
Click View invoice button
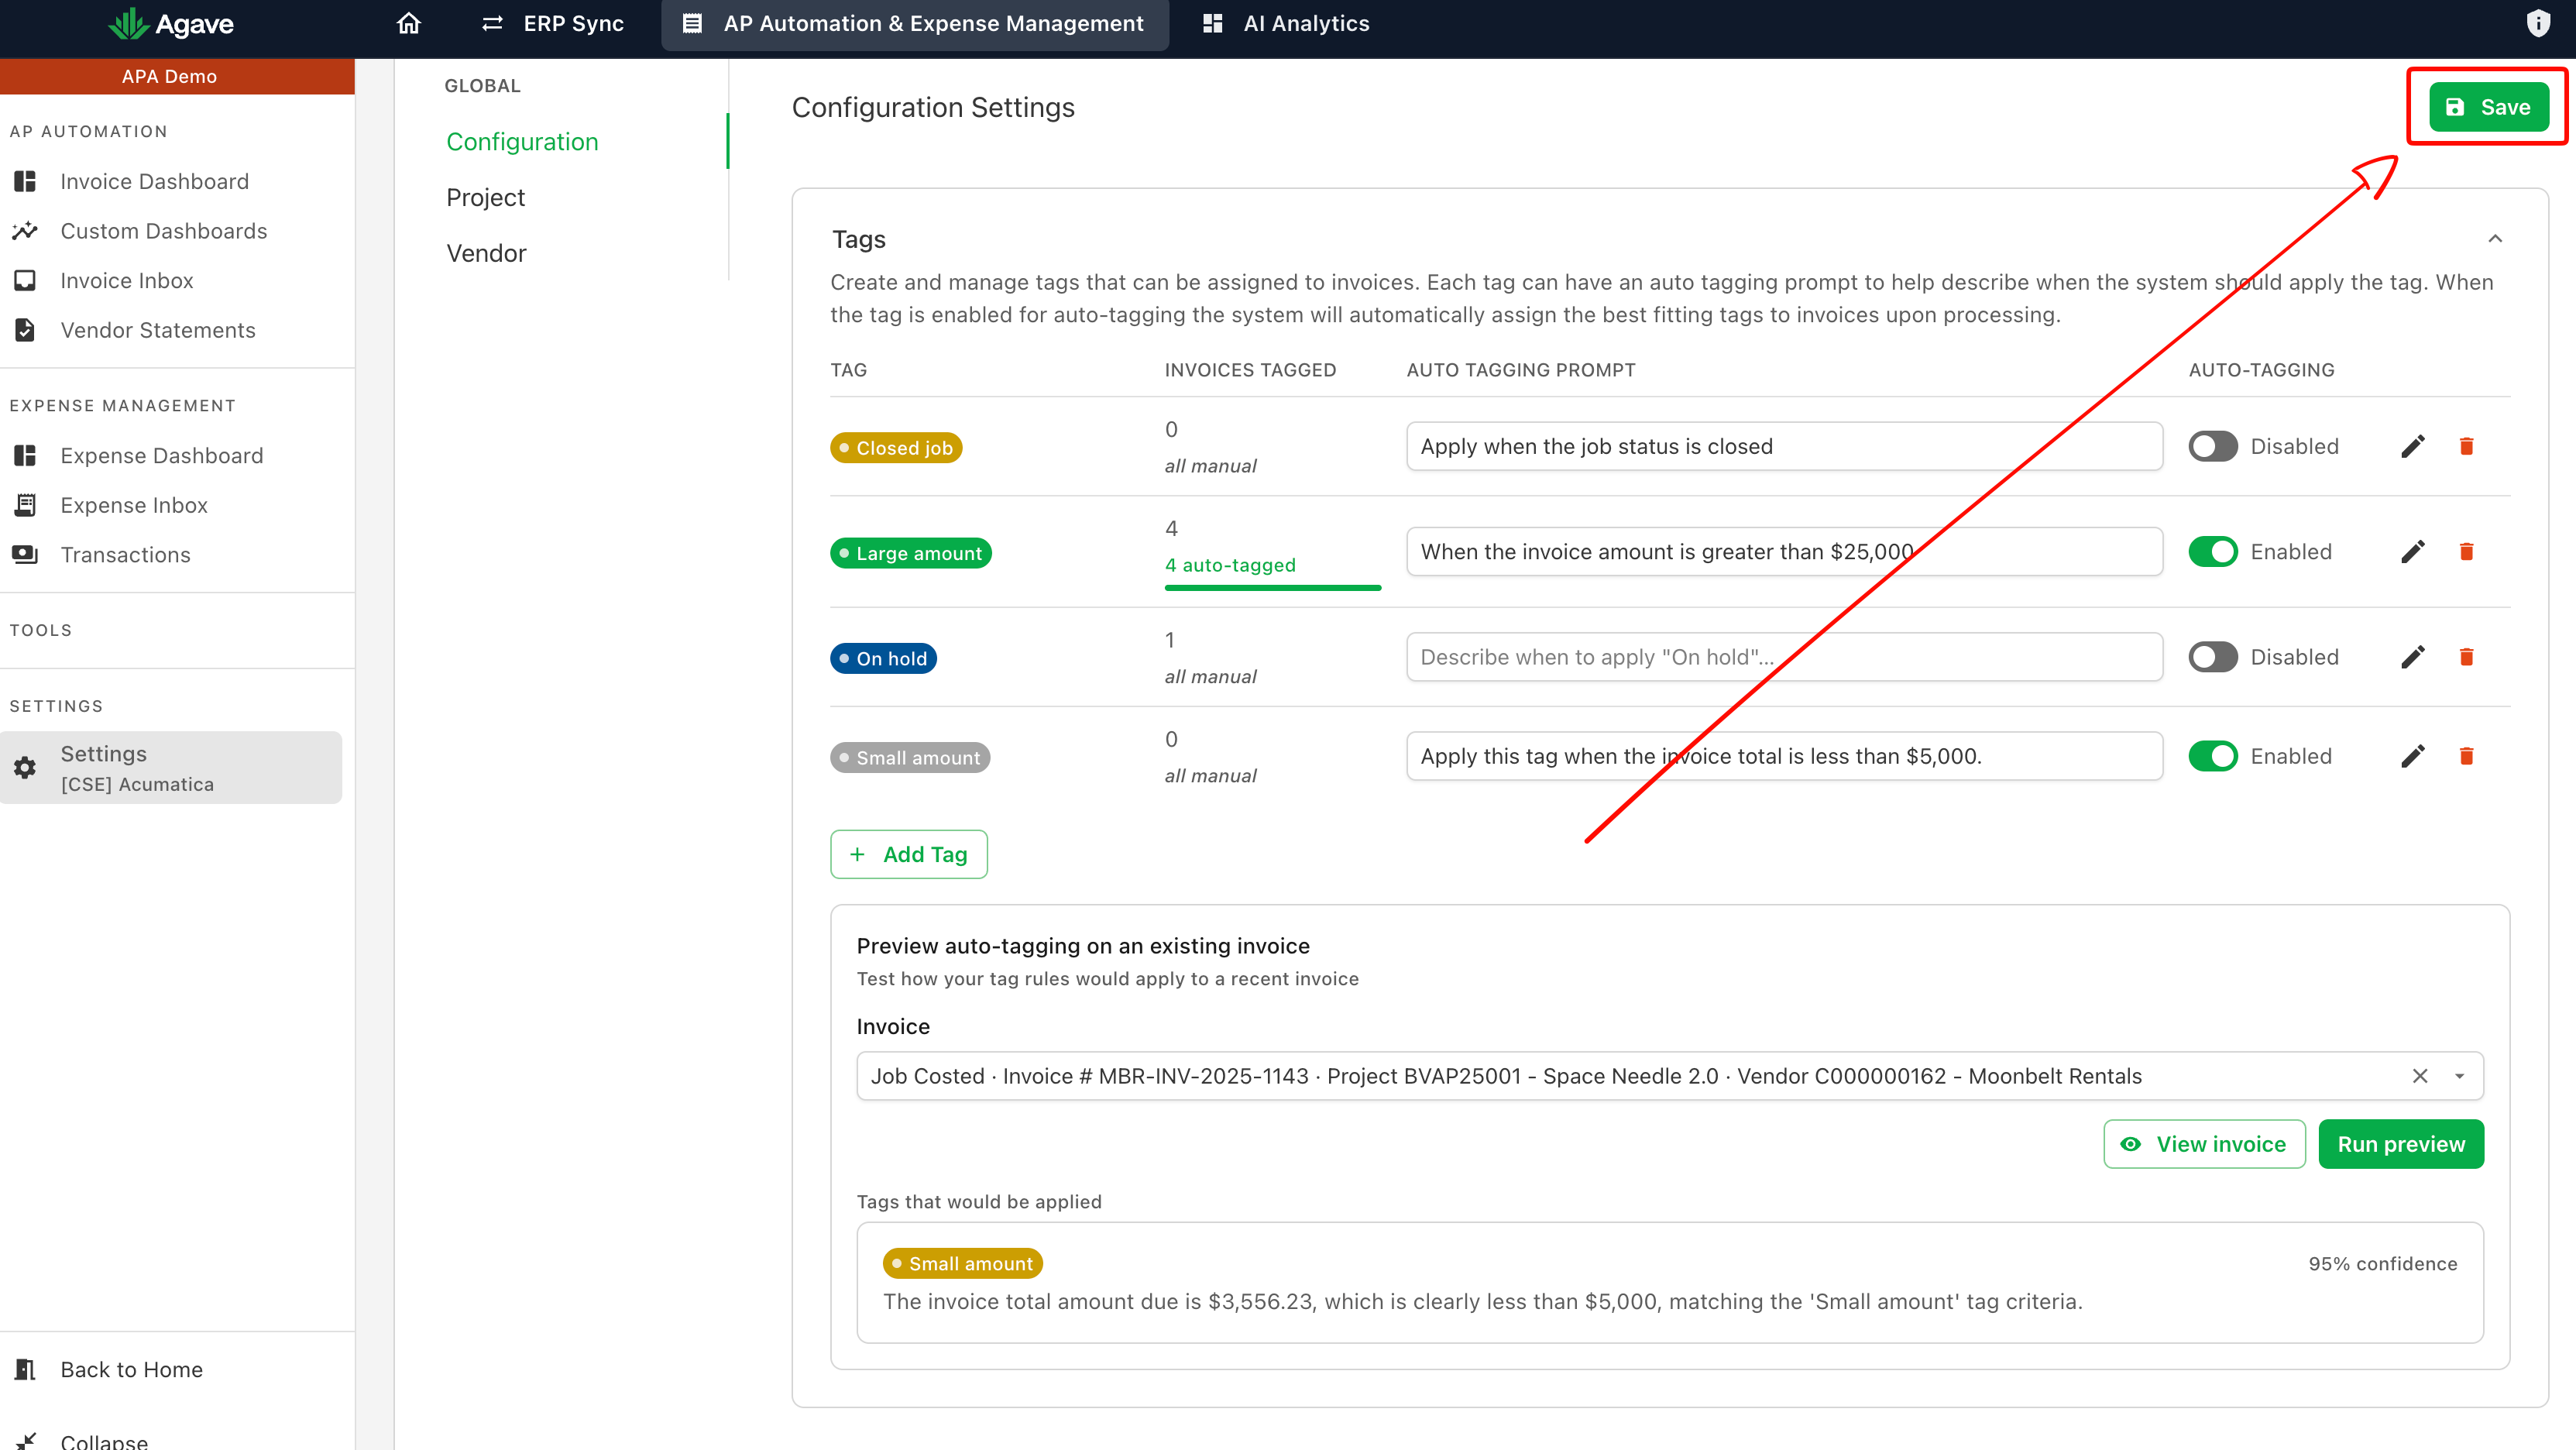pos(2204,1144)
